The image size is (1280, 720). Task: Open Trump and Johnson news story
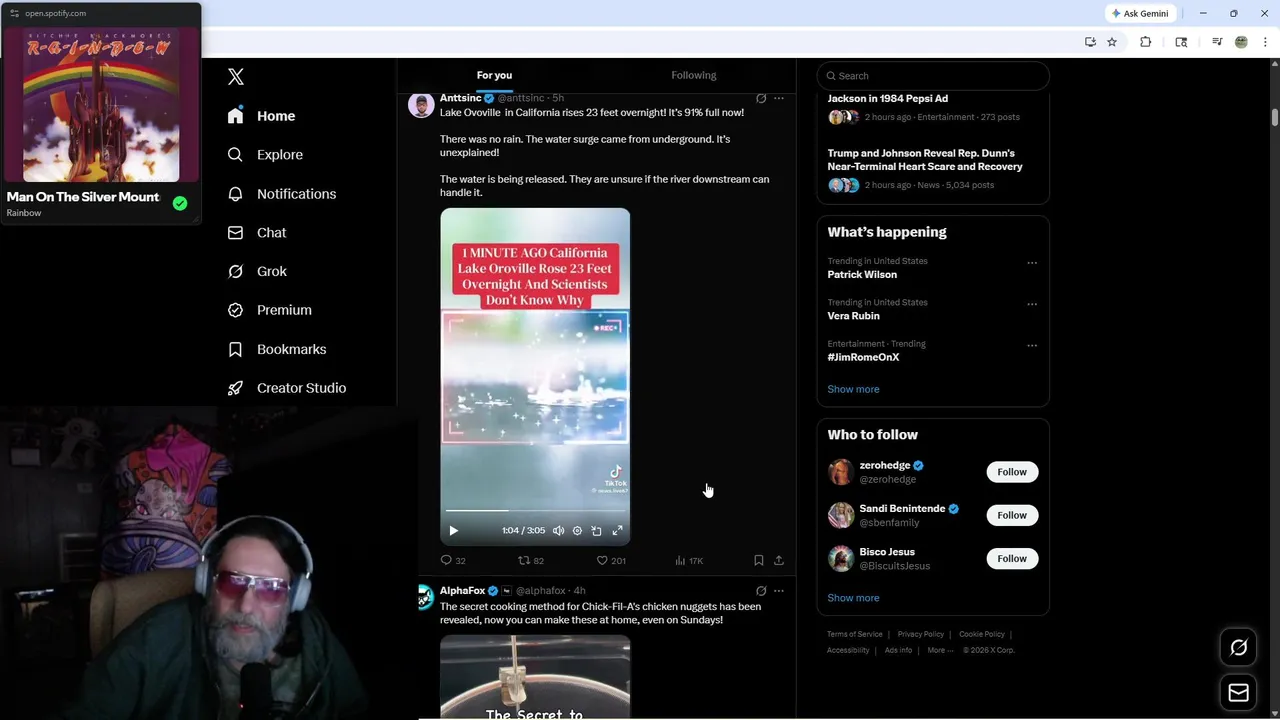point(925,160)
